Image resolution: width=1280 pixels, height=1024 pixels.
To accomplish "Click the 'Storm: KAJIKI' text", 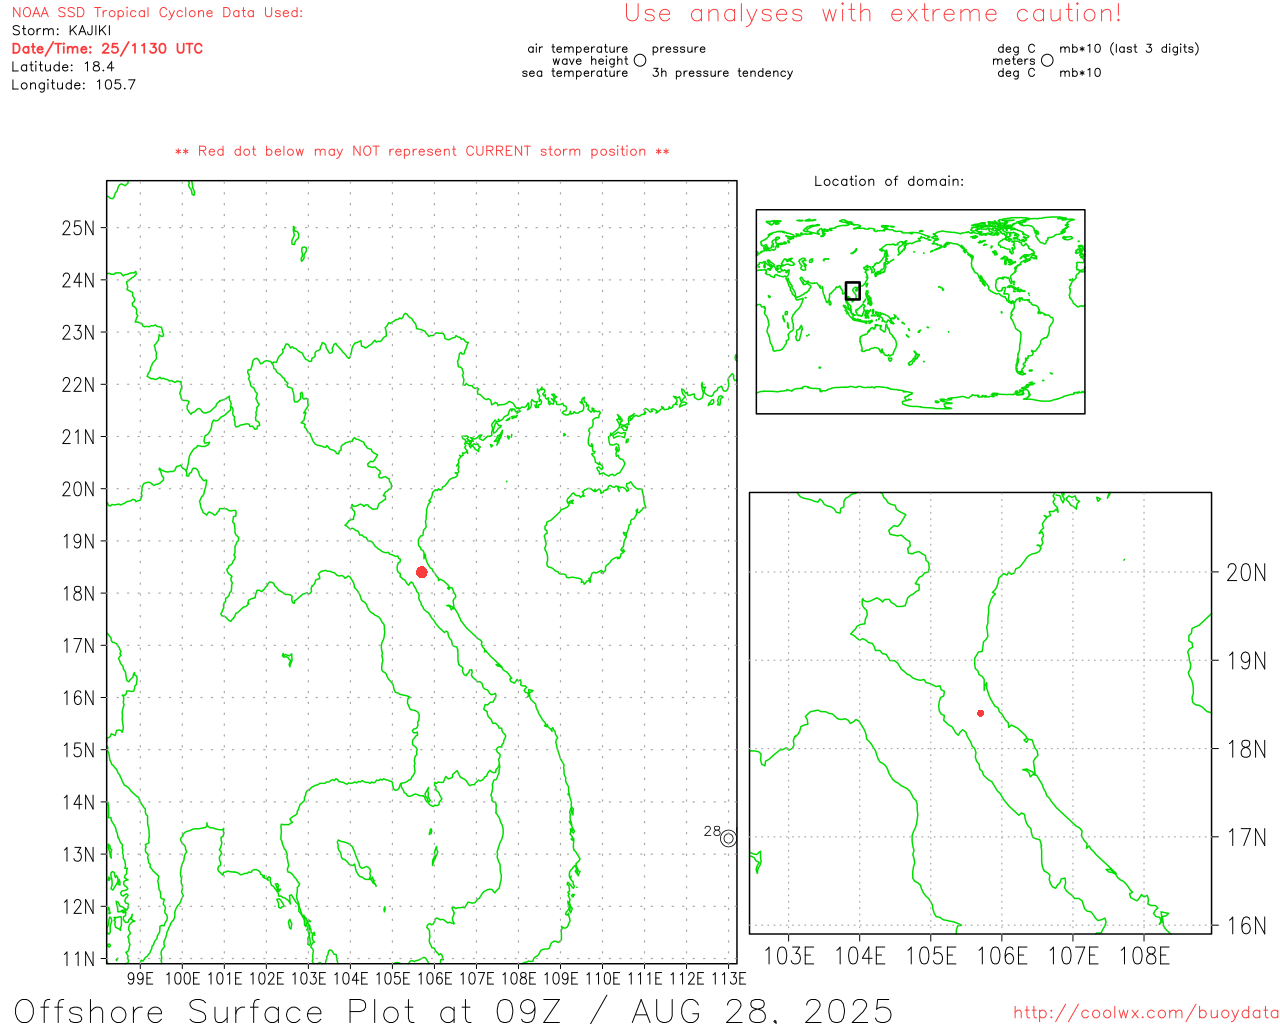I will click(x=61, y=30).
